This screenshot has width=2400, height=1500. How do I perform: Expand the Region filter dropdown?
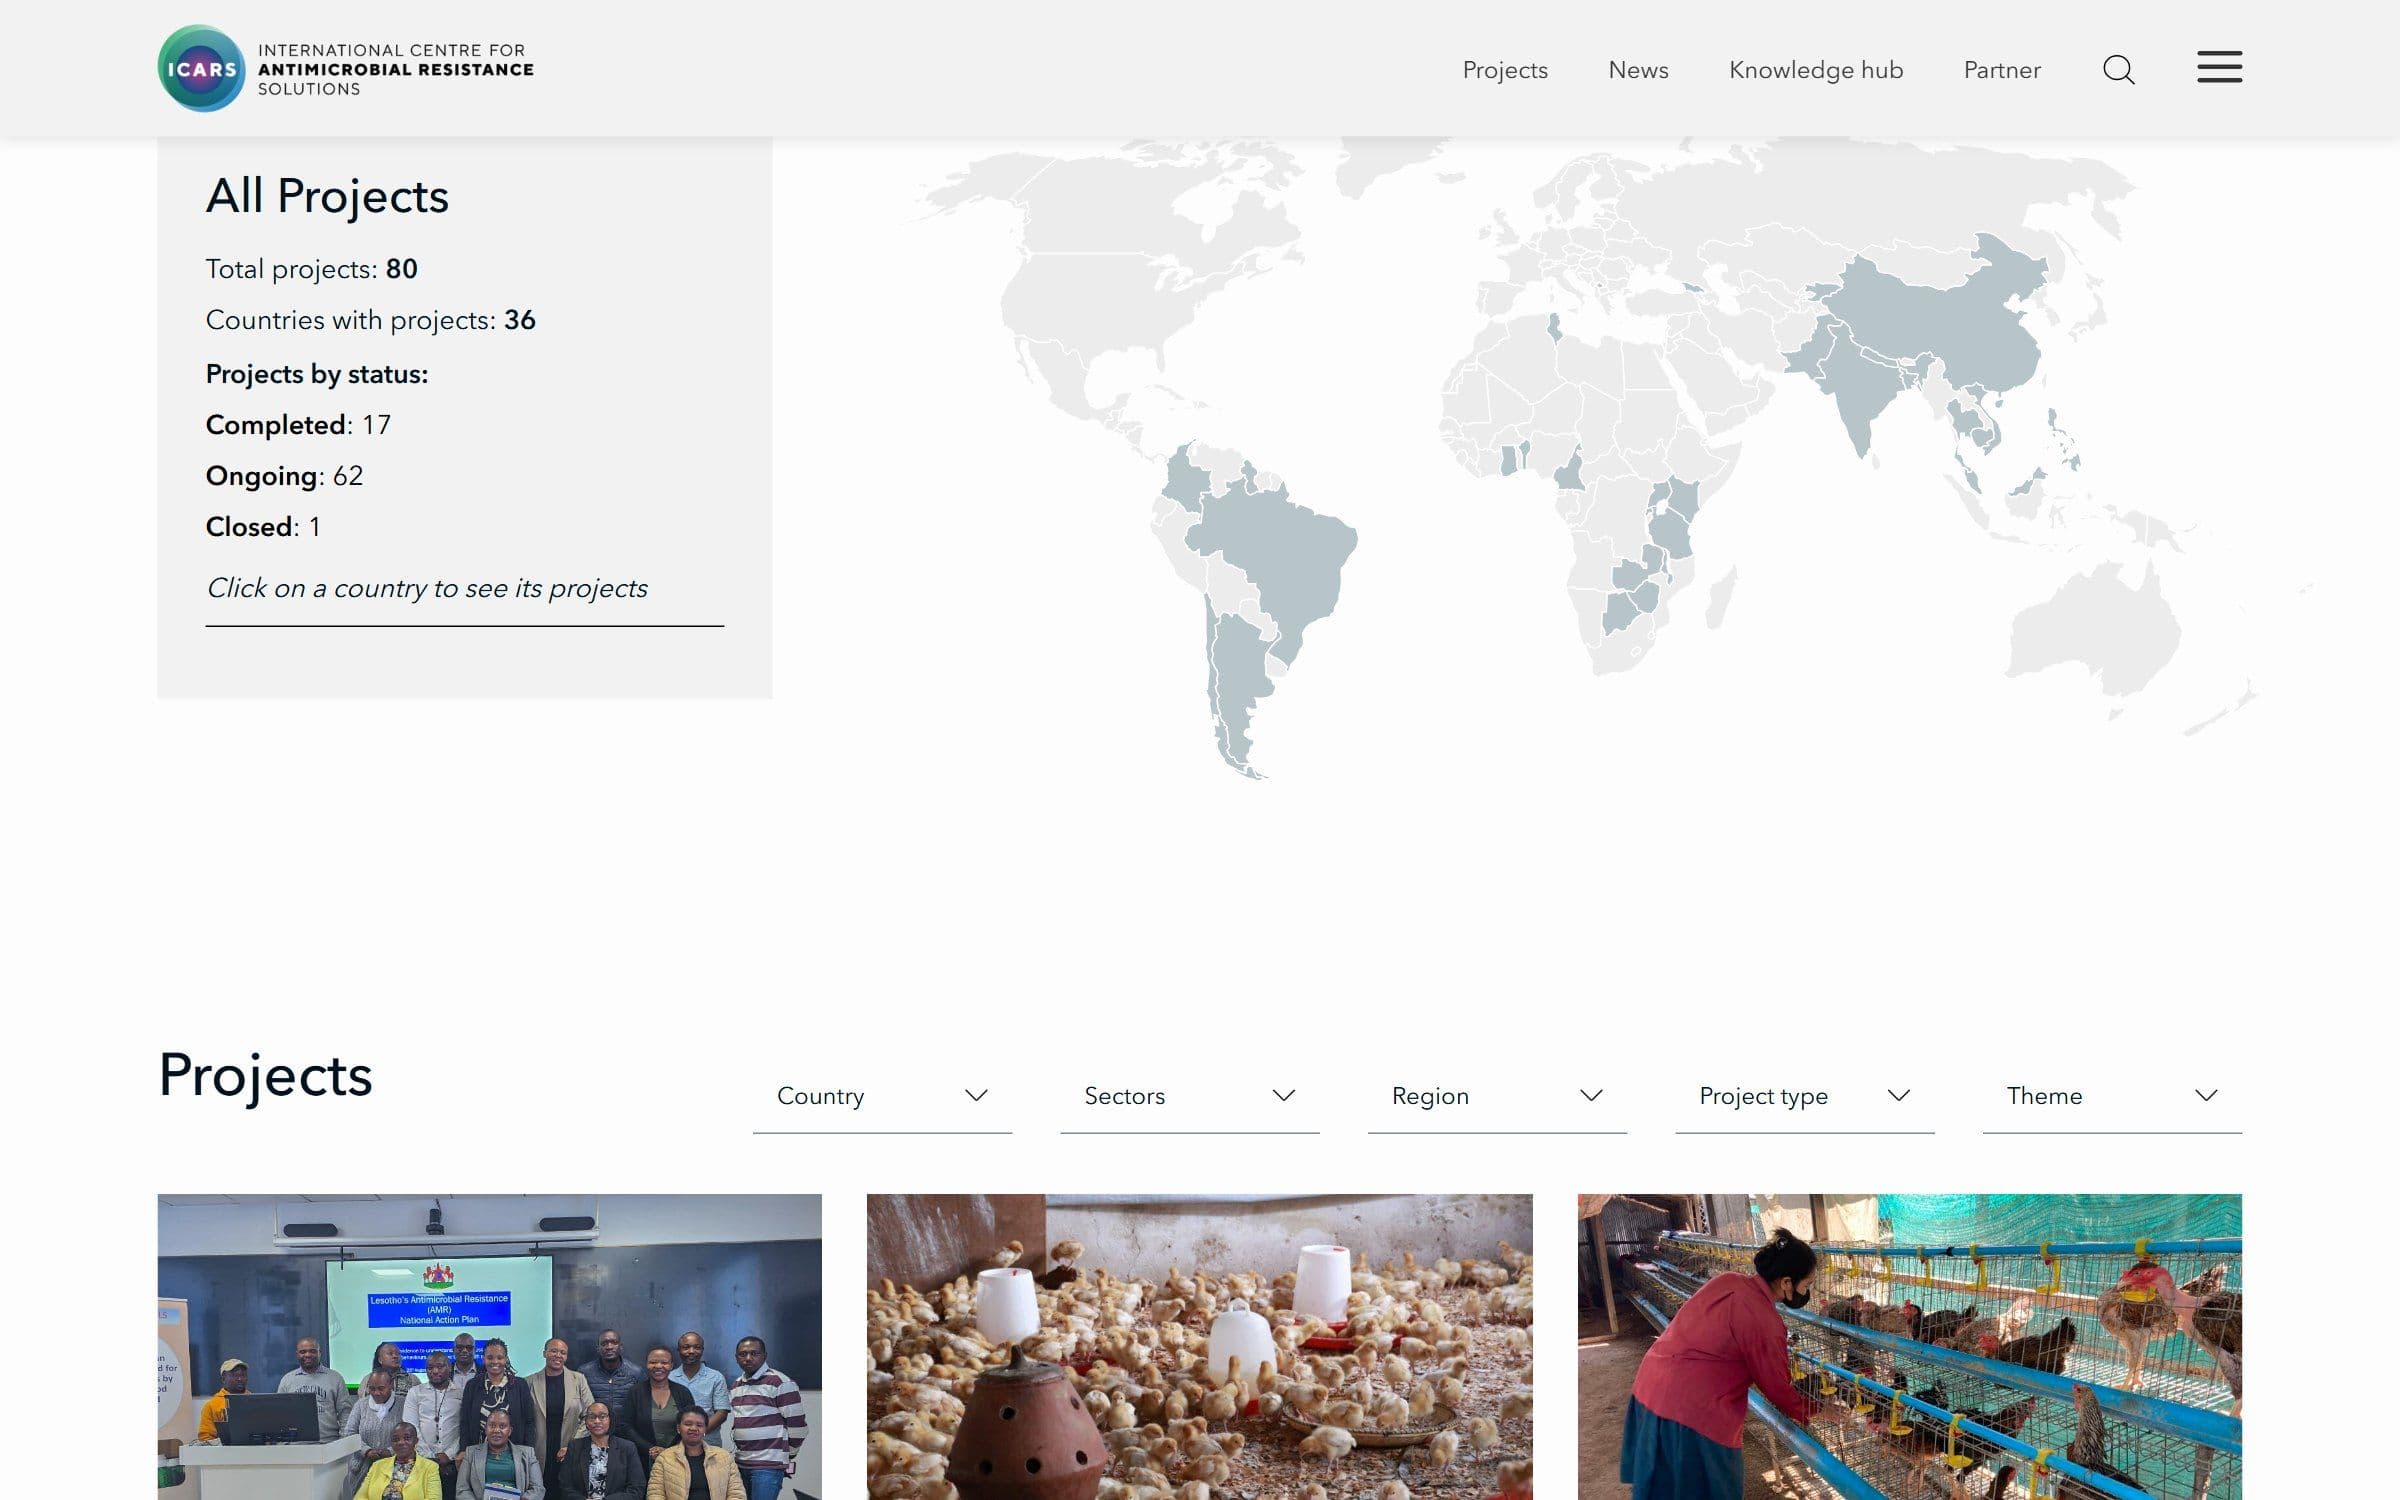pyautogui.click(x=1497, y=1096)
